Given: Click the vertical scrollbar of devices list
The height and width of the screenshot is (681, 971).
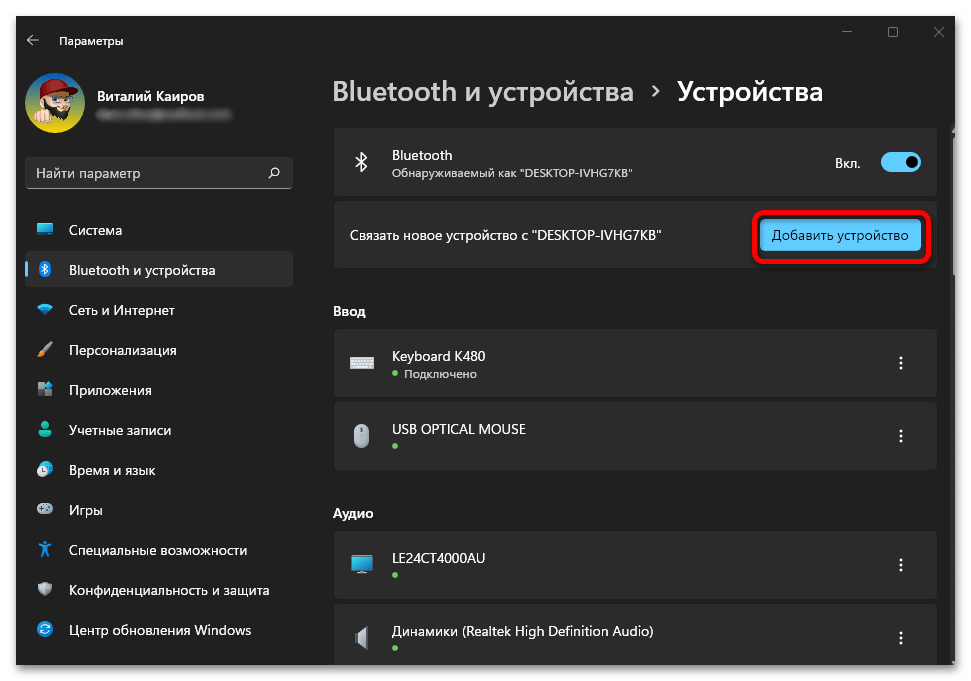Looking at the screenshot, I should [x=952, y=204].
